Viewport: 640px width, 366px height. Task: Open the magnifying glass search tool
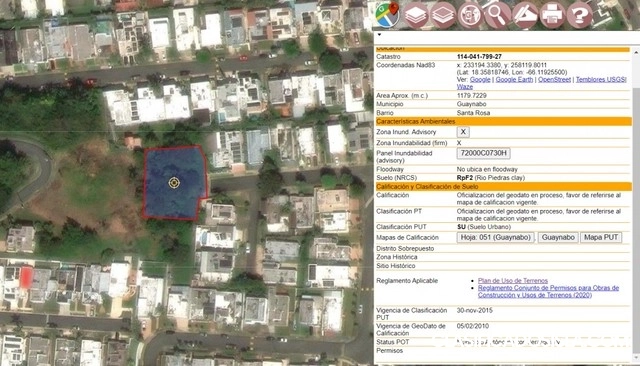point(498,15)
